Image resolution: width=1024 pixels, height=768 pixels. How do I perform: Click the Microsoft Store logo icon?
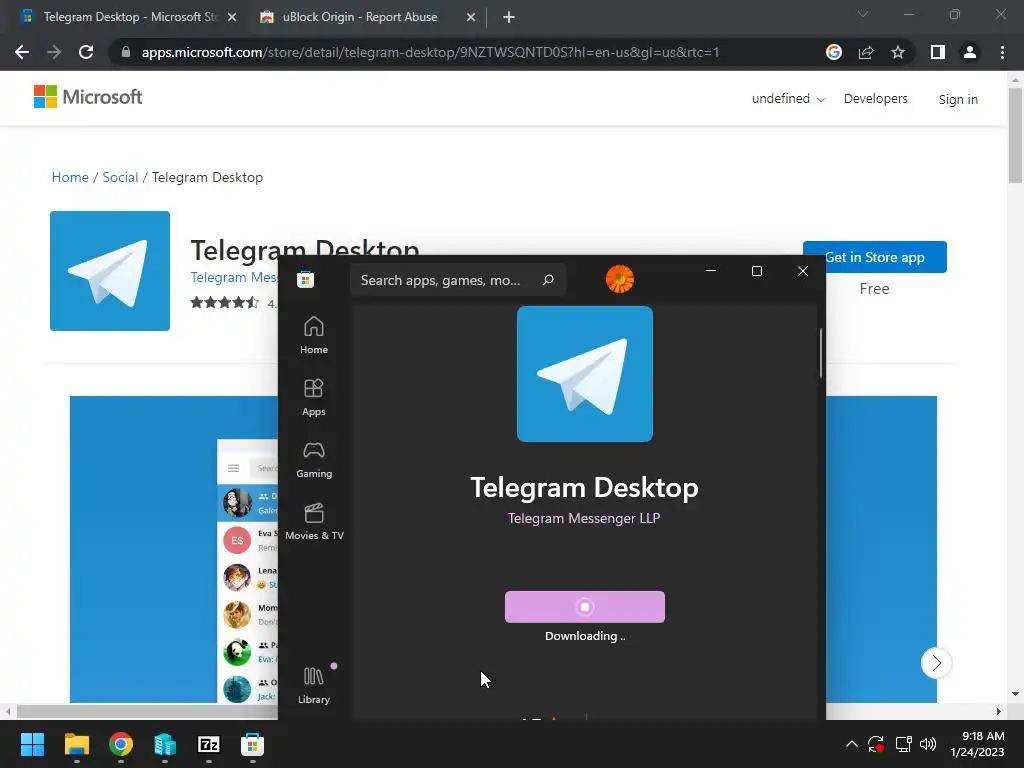305,280
